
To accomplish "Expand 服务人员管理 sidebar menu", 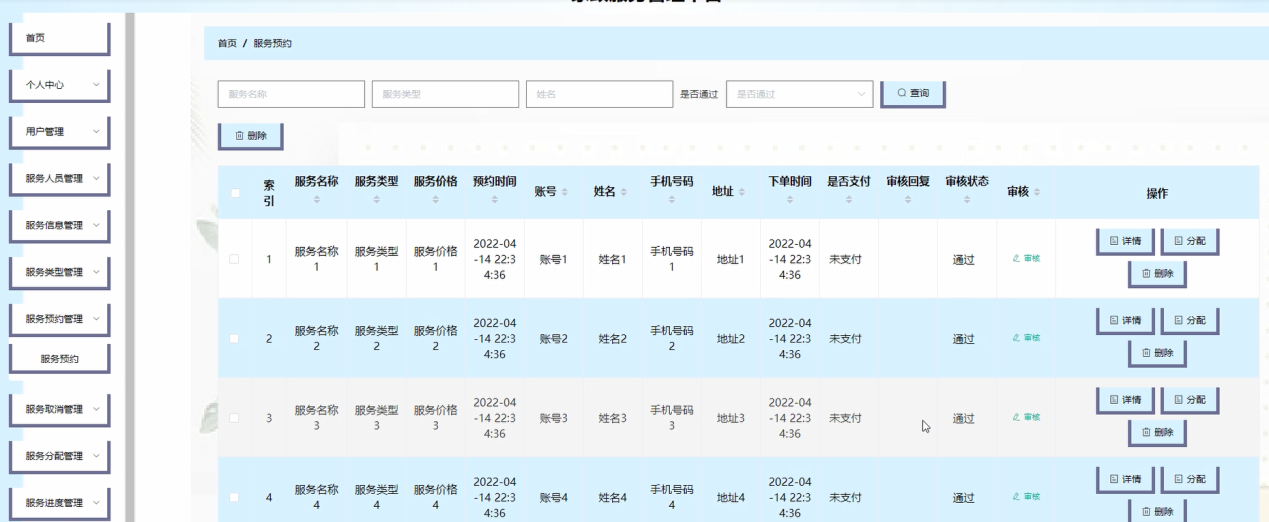I will [x=58, y=178].
